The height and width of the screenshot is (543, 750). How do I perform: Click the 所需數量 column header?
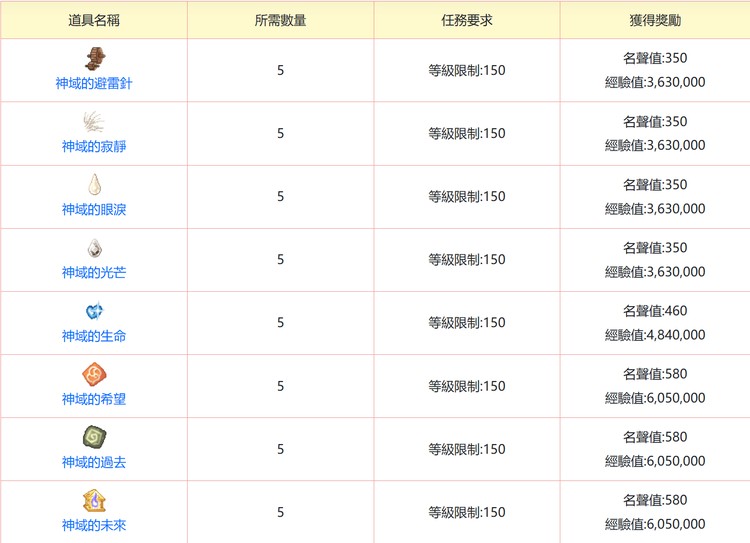point(280,20)
